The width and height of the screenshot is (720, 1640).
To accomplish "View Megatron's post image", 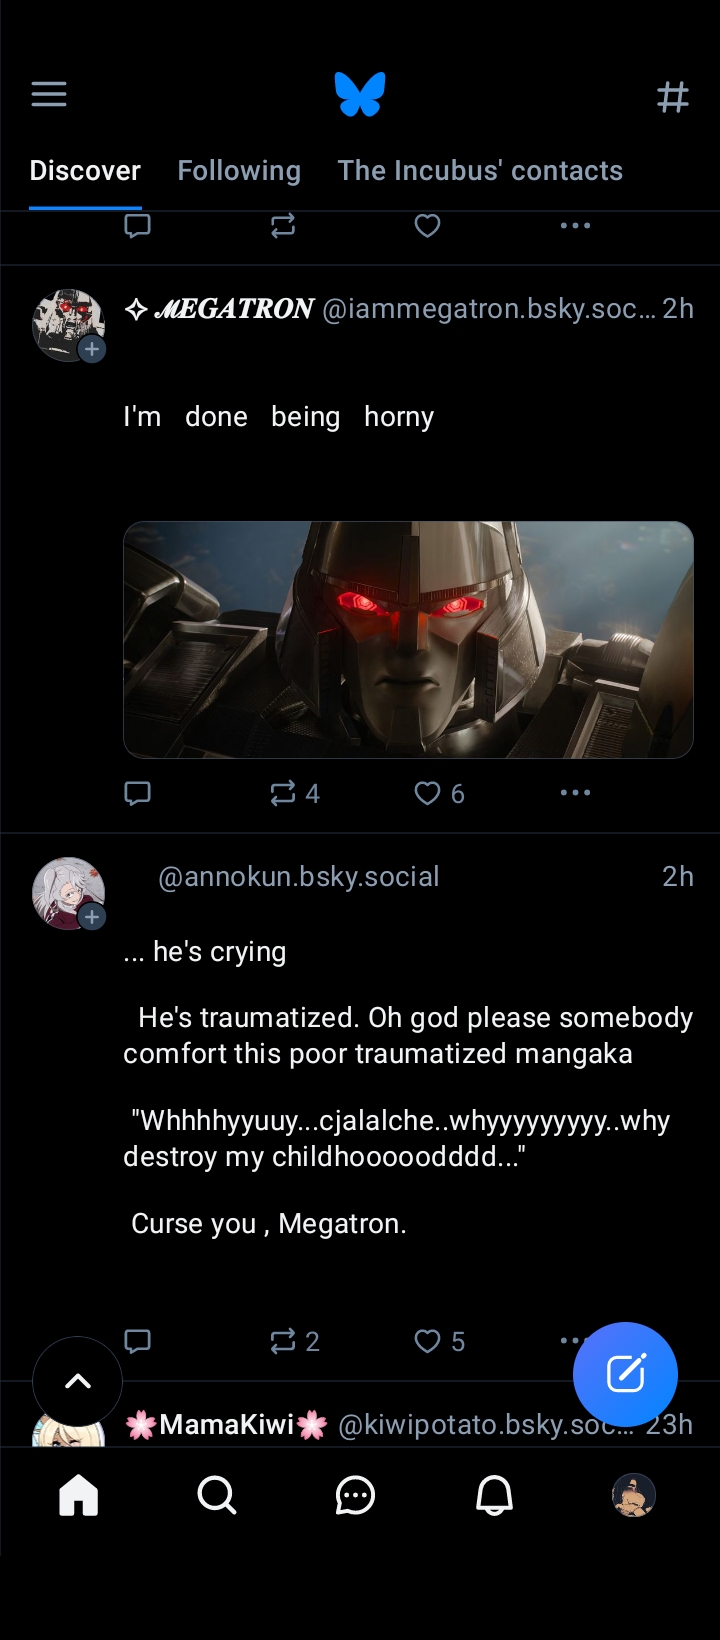I will (x=408, y=640).
